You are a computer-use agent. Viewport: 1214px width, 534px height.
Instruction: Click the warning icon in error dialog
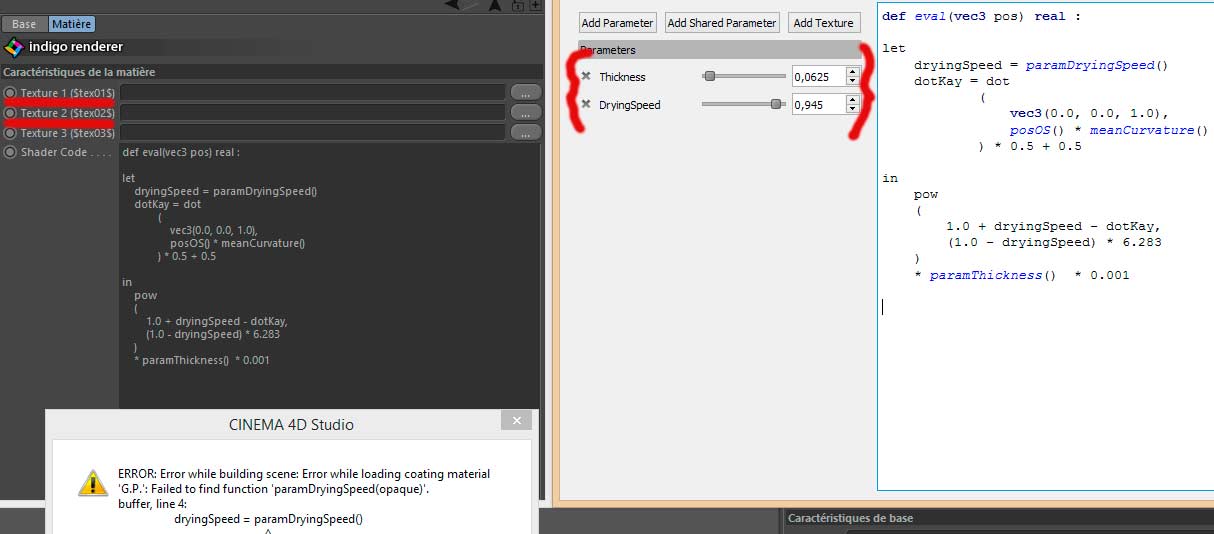click(x=93, y=484)
